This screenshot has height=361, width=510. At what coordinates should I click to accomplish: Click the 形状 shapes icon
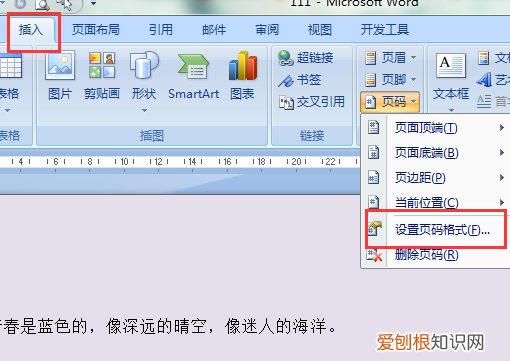[x=144, y=65]
